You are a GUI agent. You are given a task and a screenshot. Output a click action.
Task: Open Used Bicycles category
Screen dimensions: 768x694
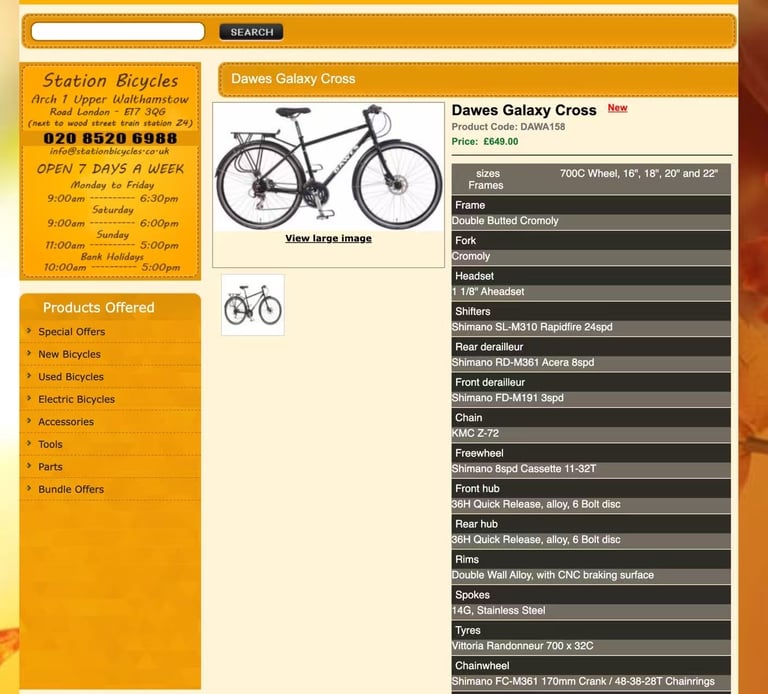pyautogui.click(x=71, y=377)
